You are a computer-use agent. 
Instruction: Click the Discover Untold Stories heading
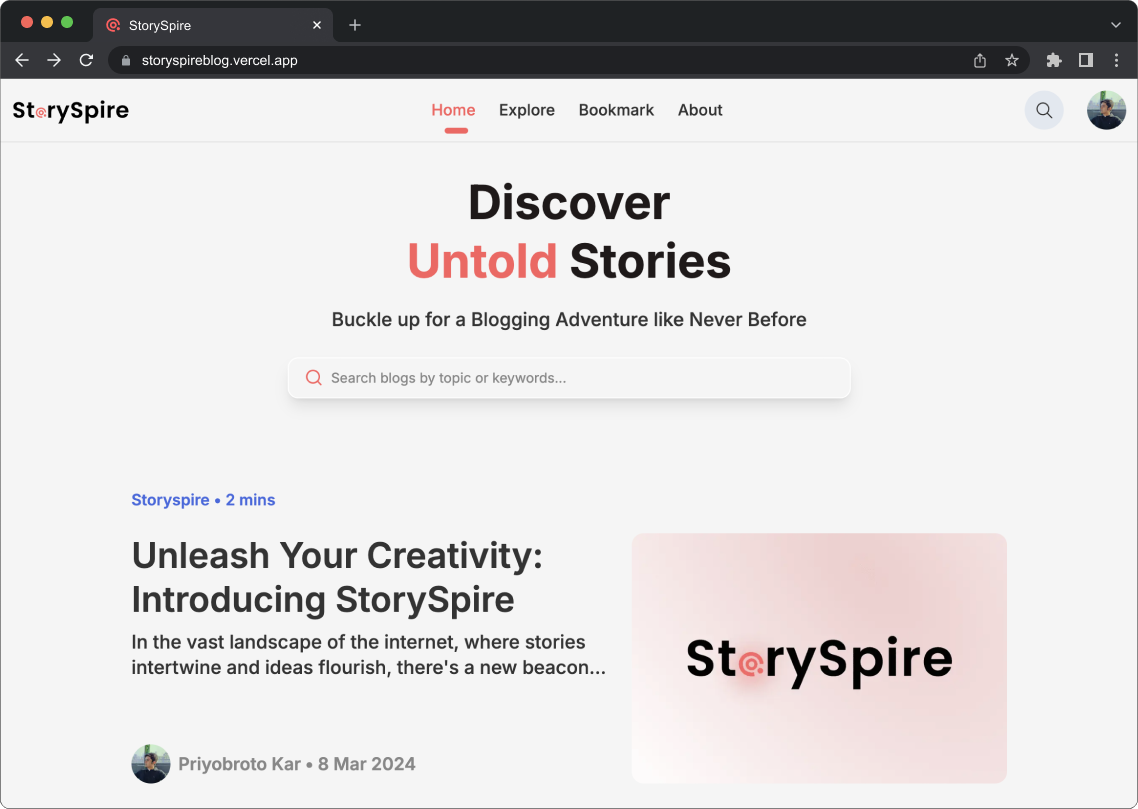[x=569, y=231]
